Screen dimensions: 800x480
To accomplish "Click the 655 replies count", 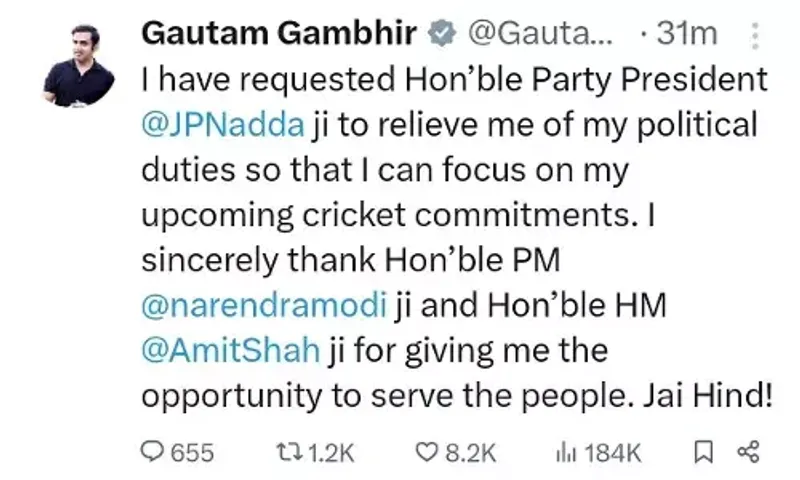I will pyautogui.click(x=192, y=453).
